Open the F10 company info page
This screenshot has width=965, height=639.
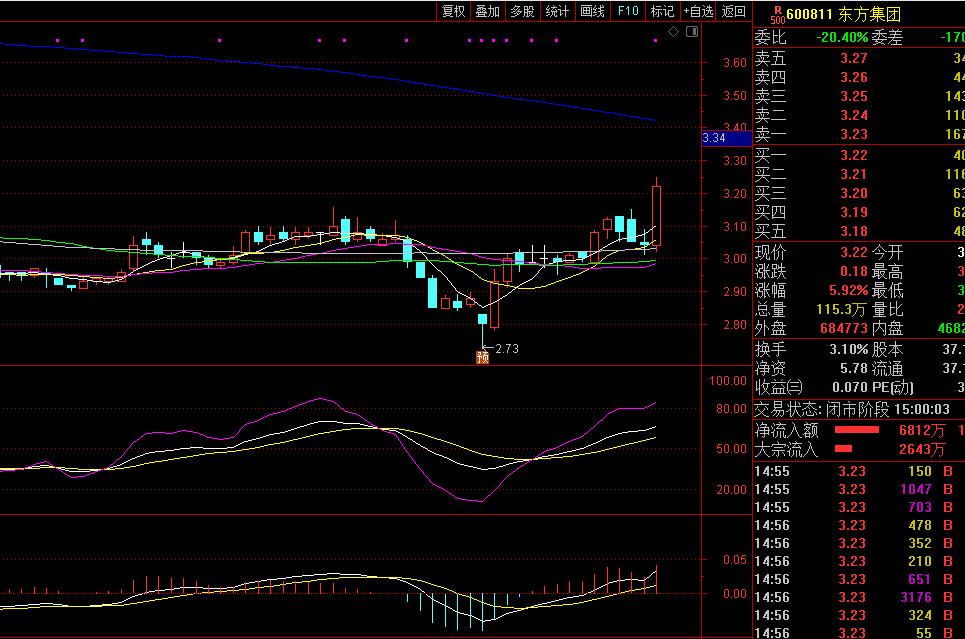click(x=628, y=11)
